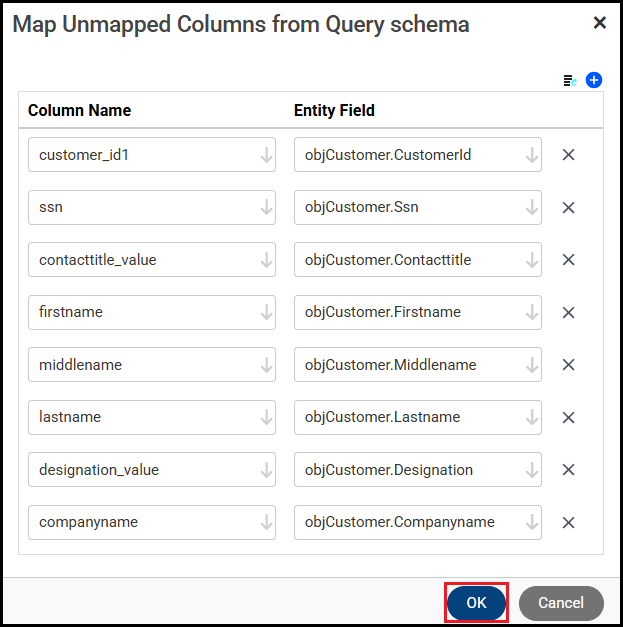
Task: Expand the objCustomer.Lastname entity field dropdown
Action: click(531, 418)
